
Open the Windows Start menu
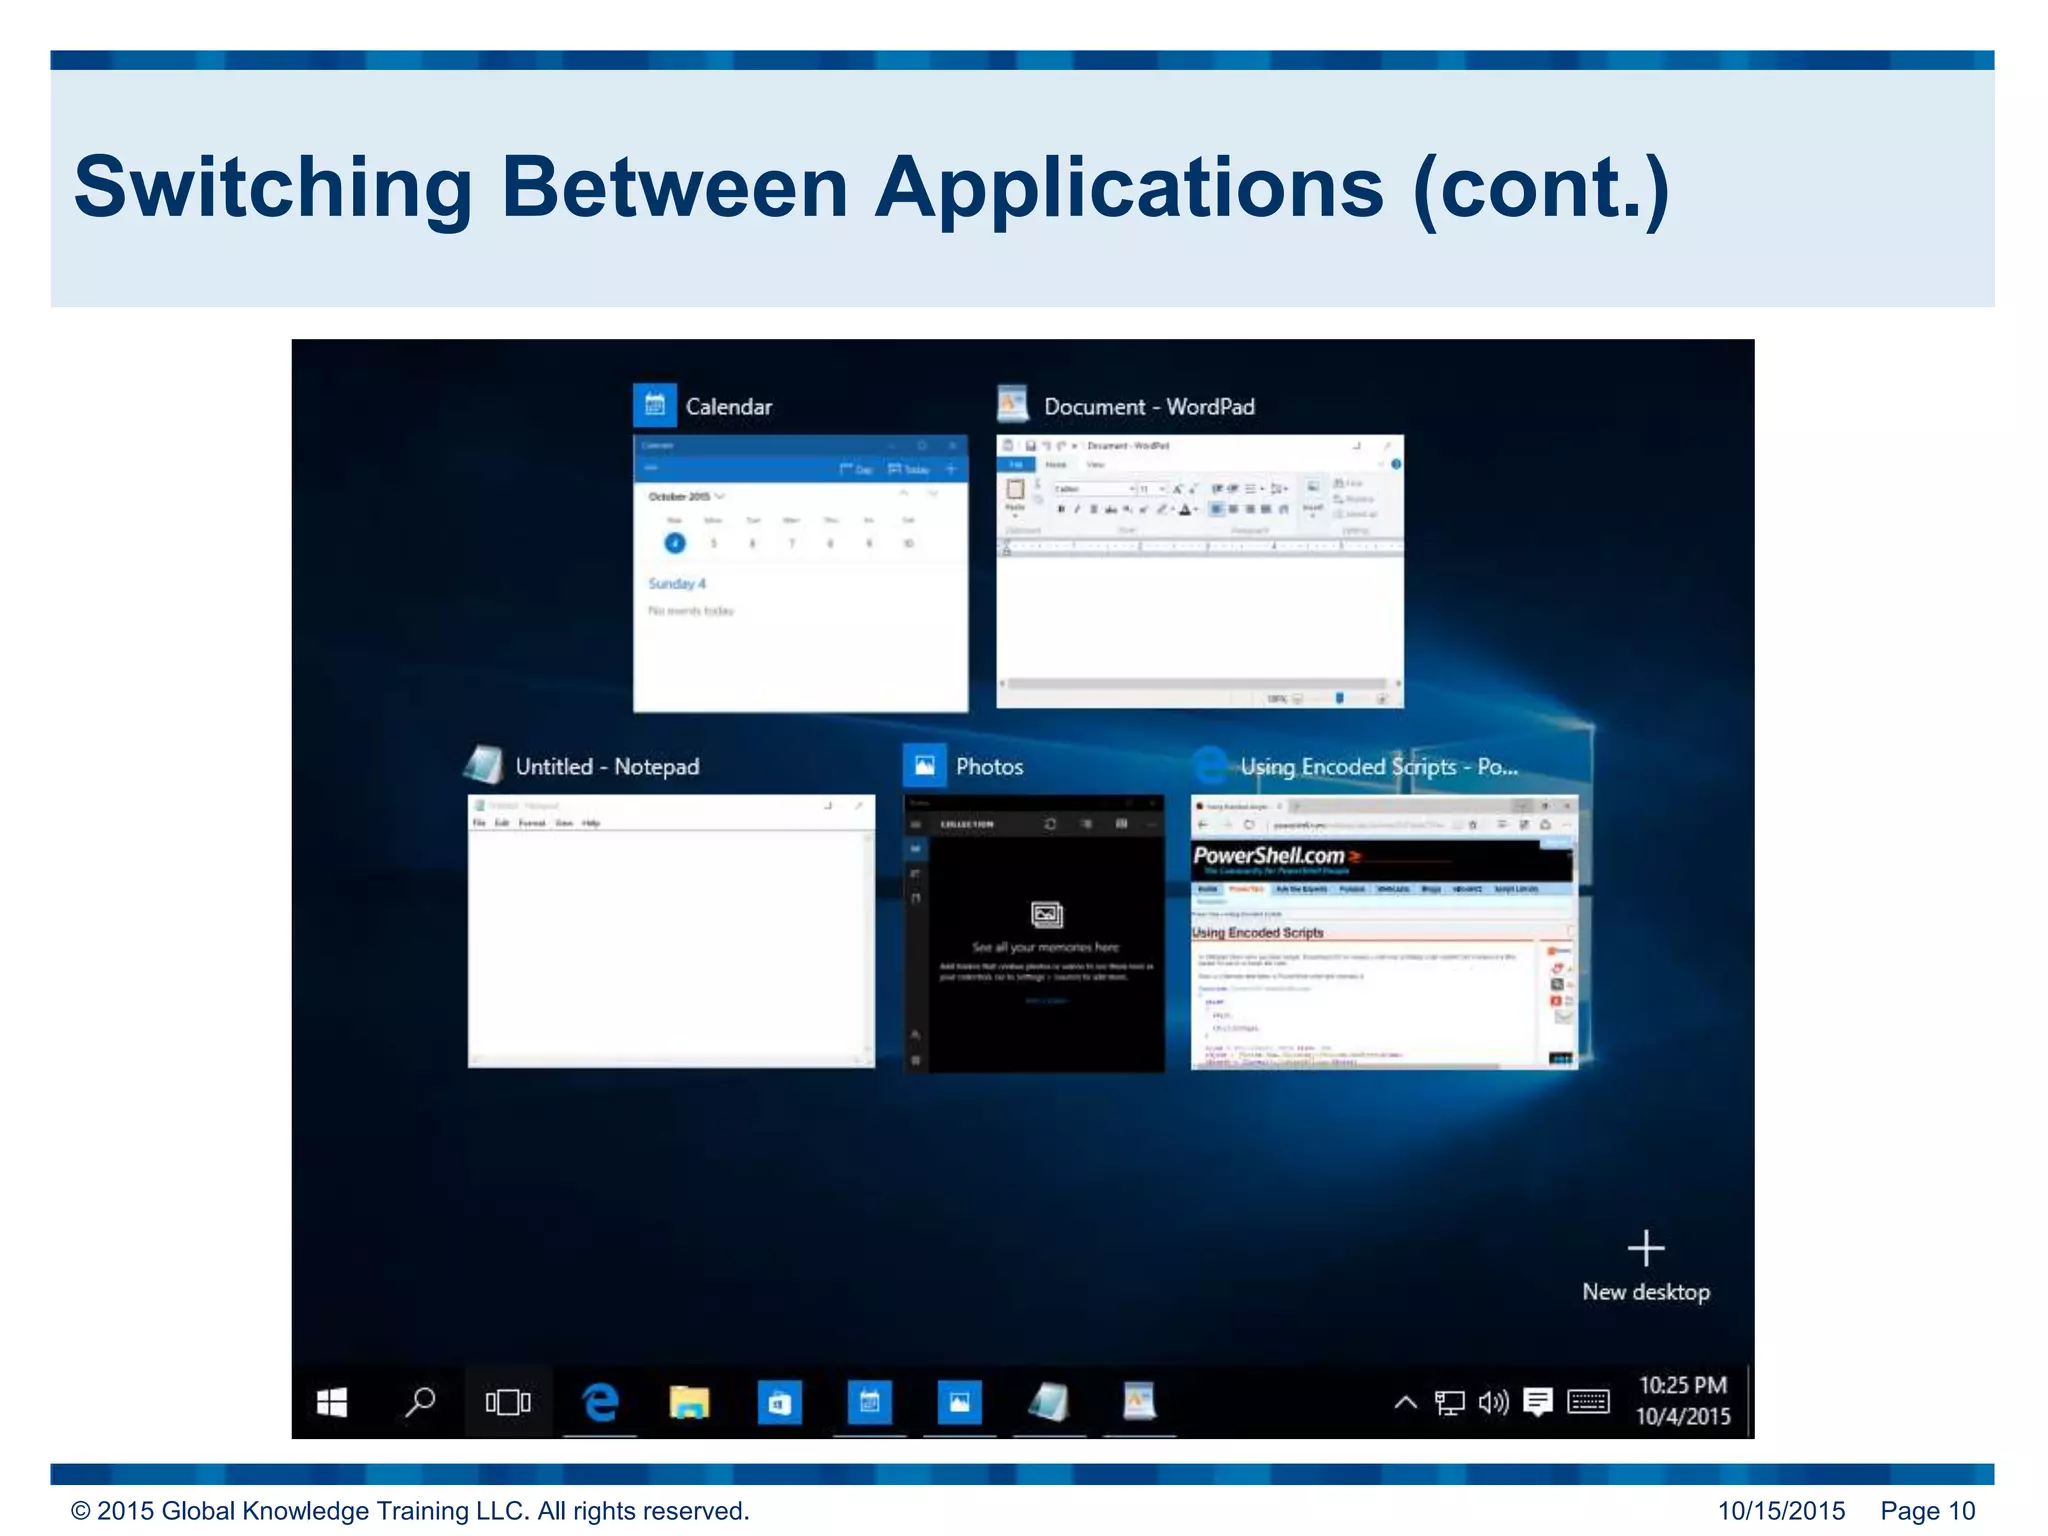coord(331,1402)
